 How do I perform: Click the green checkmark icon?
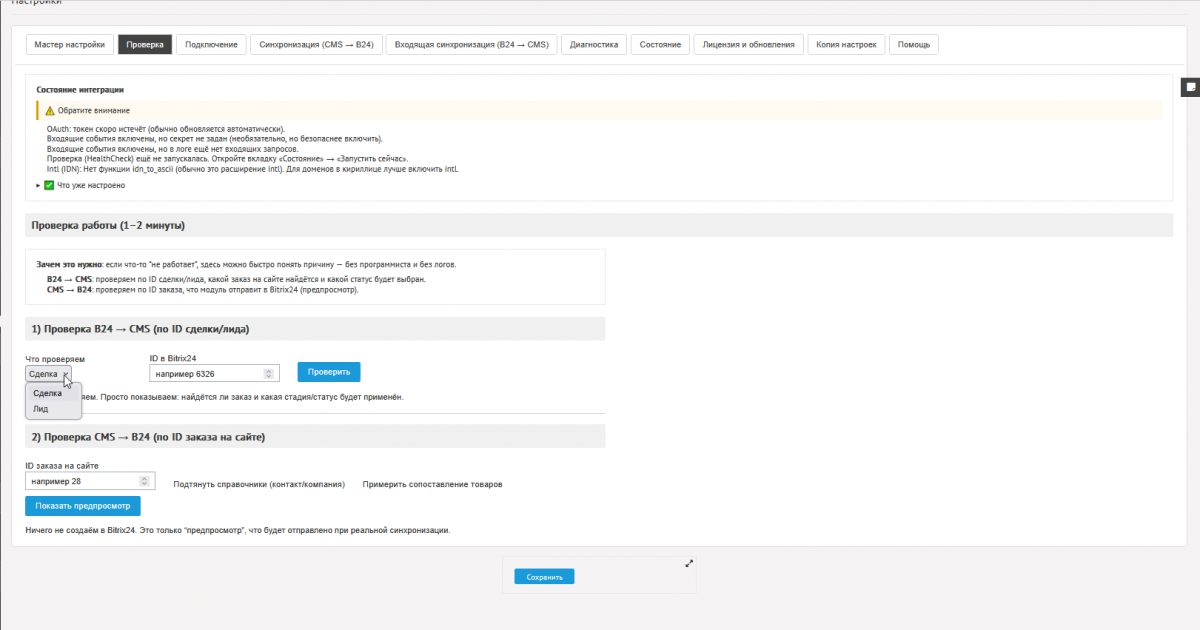click(49, 185)
